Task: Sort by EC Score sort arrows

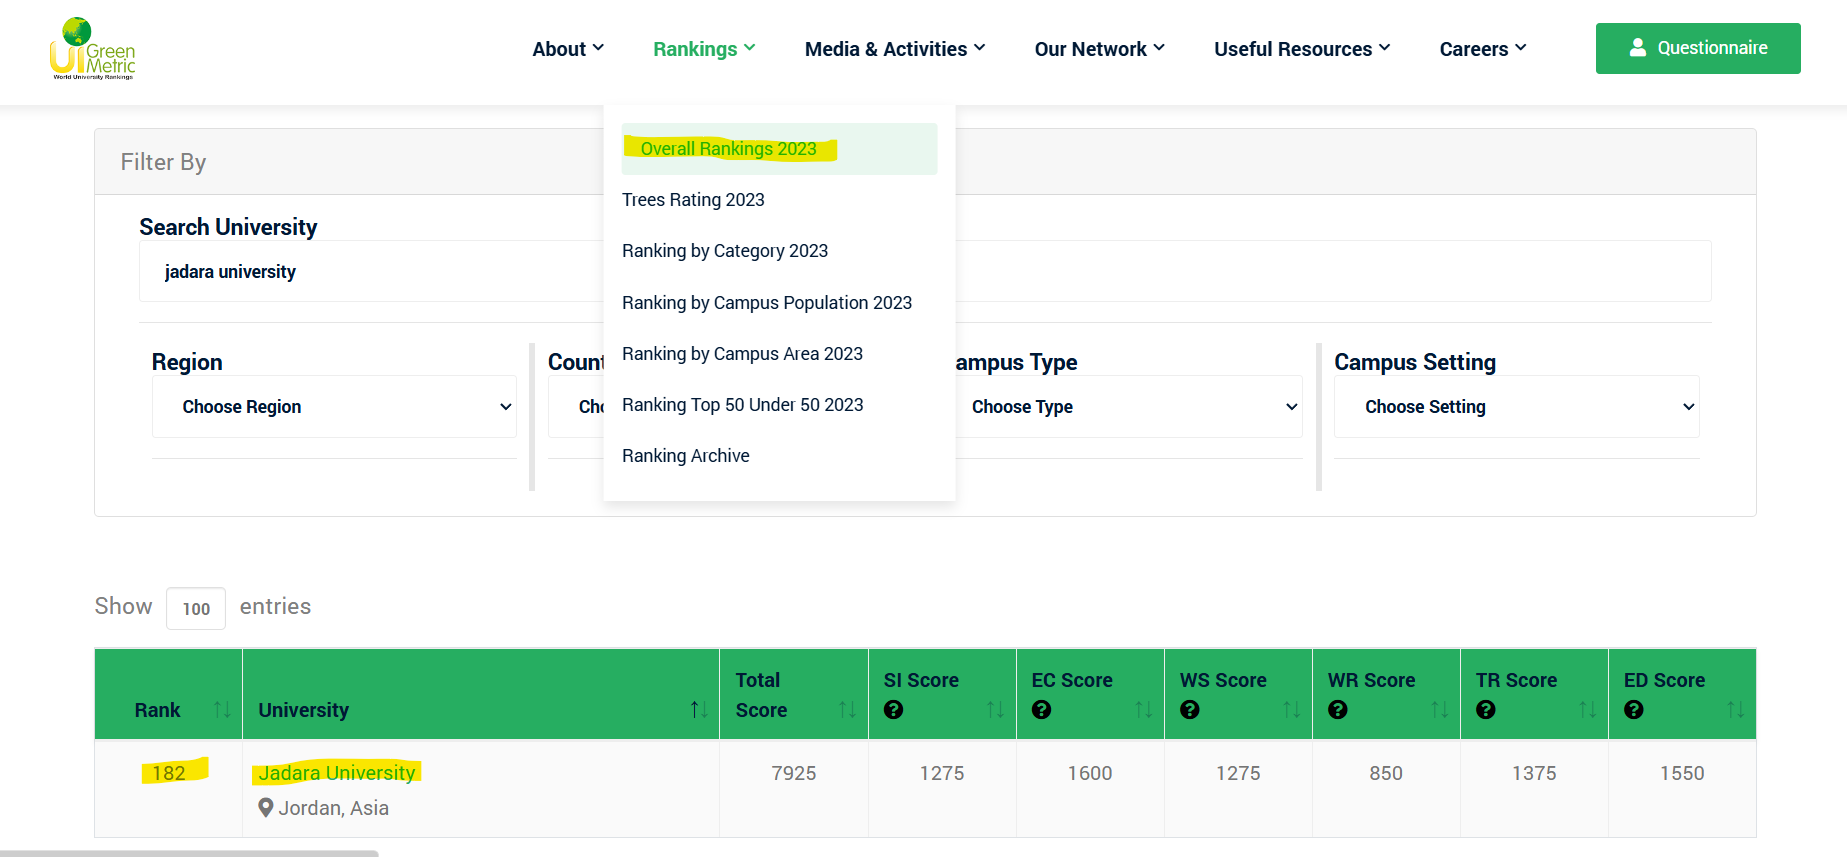Action: pos(1143,710)
